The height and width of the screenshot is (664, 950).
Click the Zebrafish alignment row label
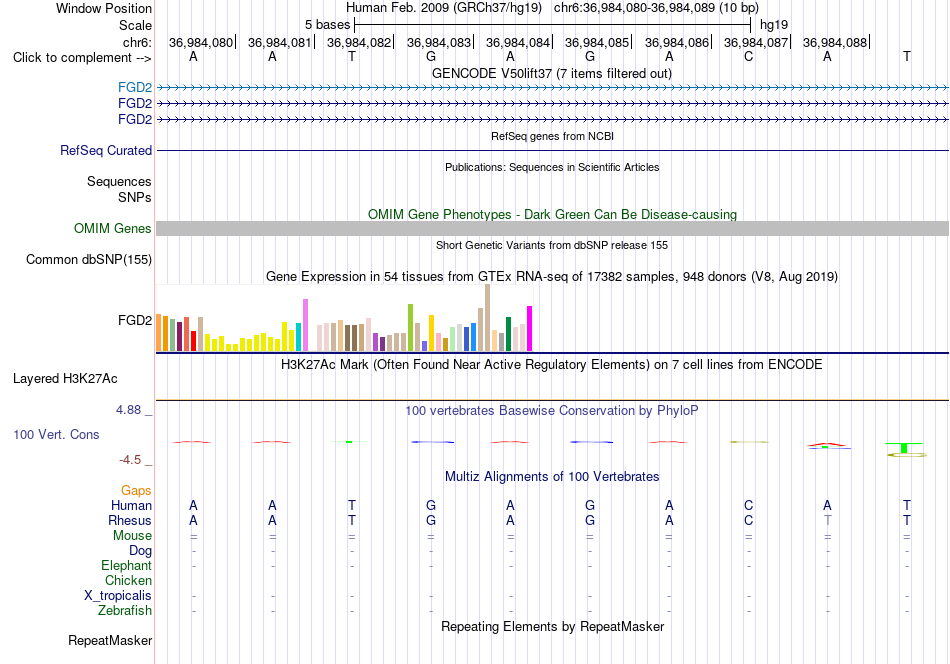tap(125, 611)
